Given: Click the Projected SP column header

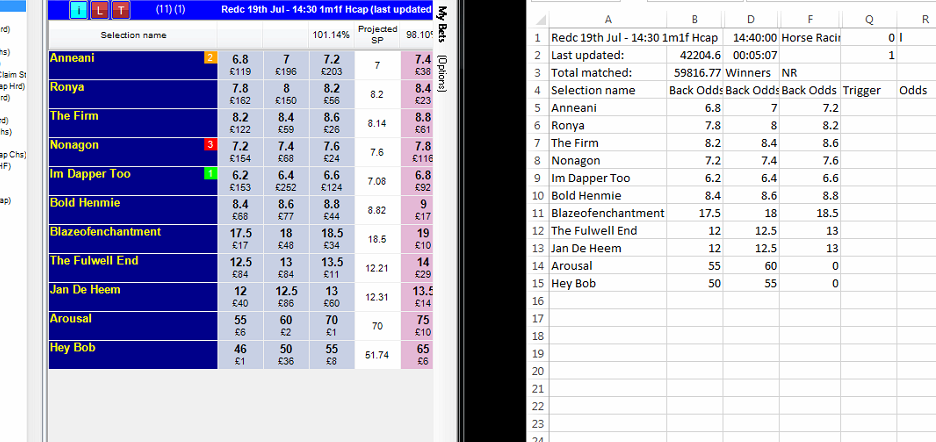Looking at the screenshot, I should tap(377, 36).
